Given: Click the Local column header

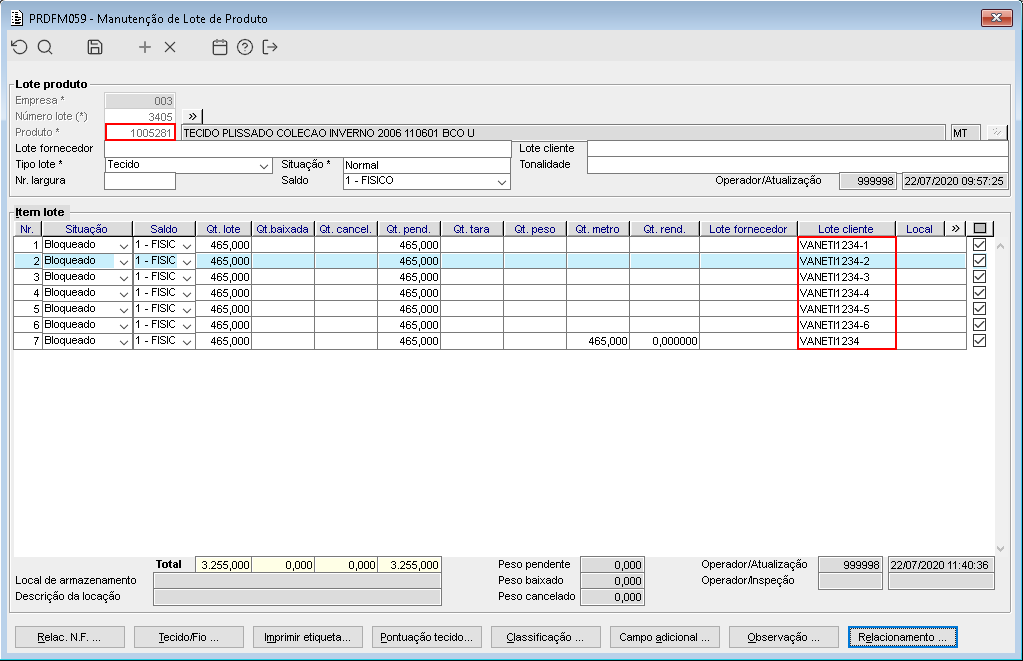Looking at the screenshot, I should 919,228.
